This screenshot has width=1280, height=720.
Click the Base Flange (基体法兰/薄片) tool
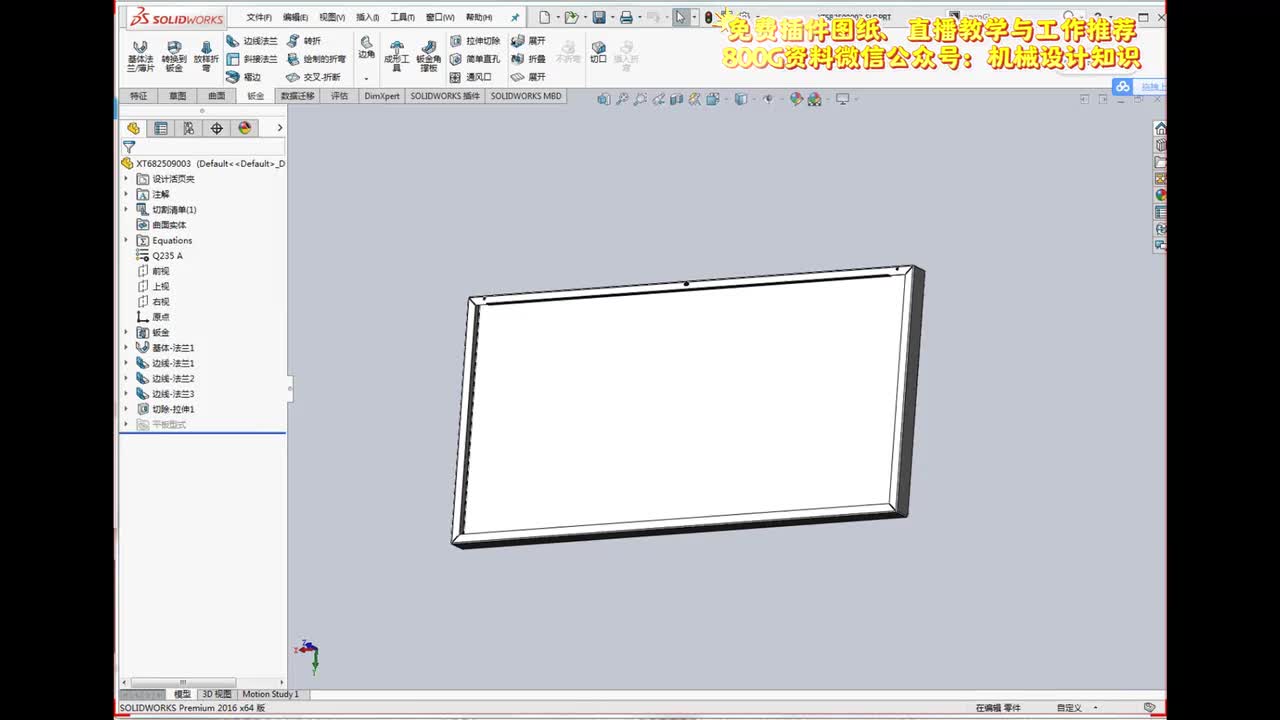(x=140, y=56)
